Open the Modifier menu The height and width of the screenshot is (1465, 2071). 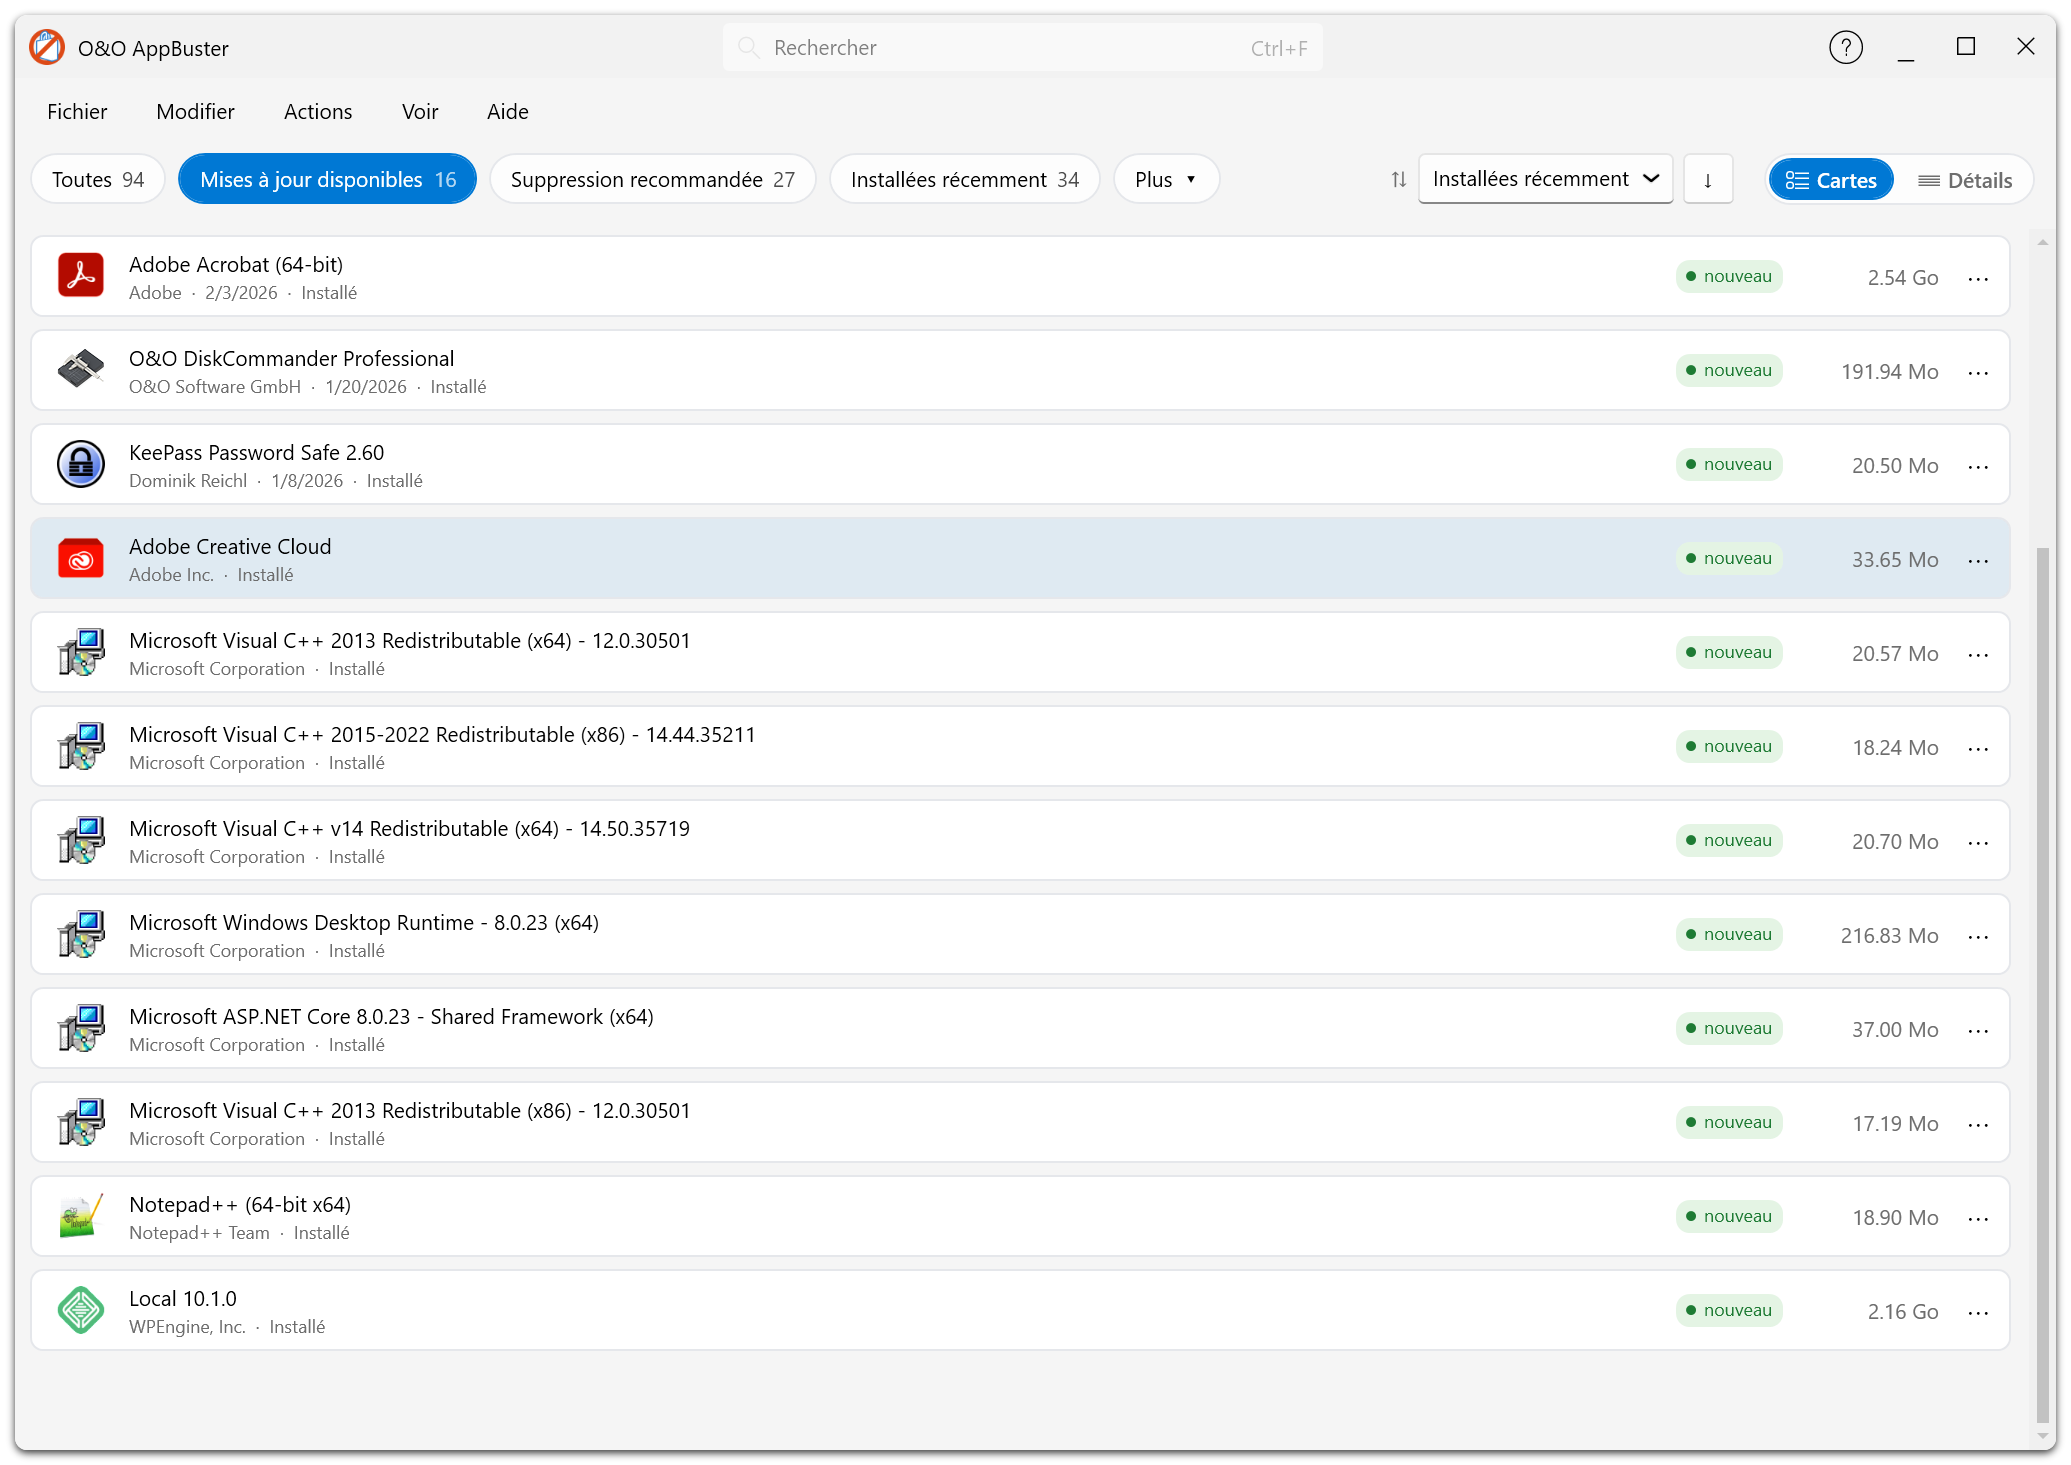195,111
